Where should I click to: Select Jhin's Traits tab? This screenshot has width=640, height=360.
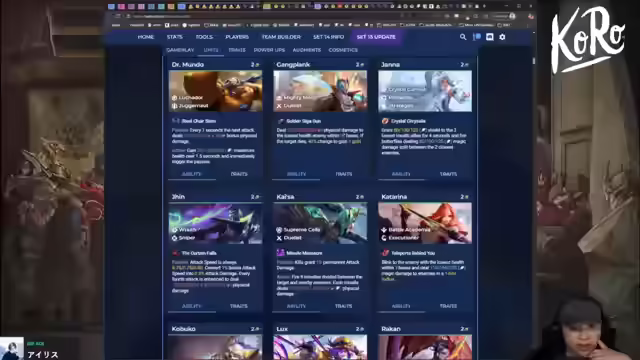pos(239,306)
